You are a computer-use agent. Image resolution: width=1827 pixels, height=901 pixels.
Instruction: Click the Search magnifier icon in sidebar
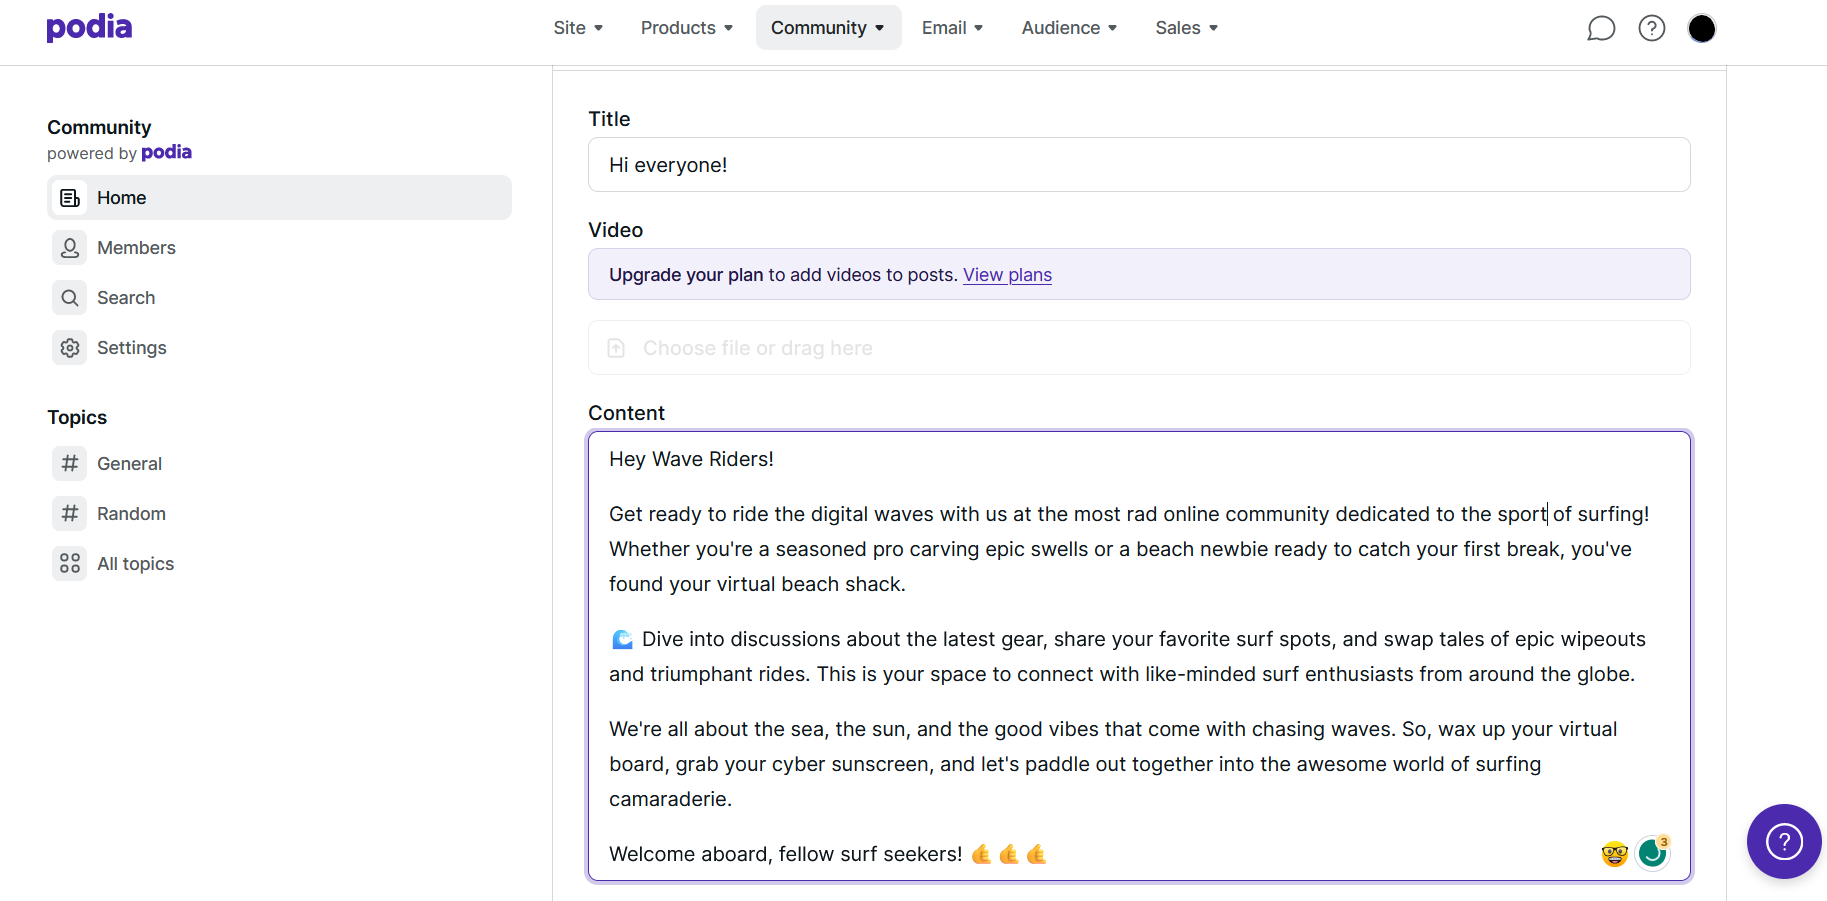(70, 298)
